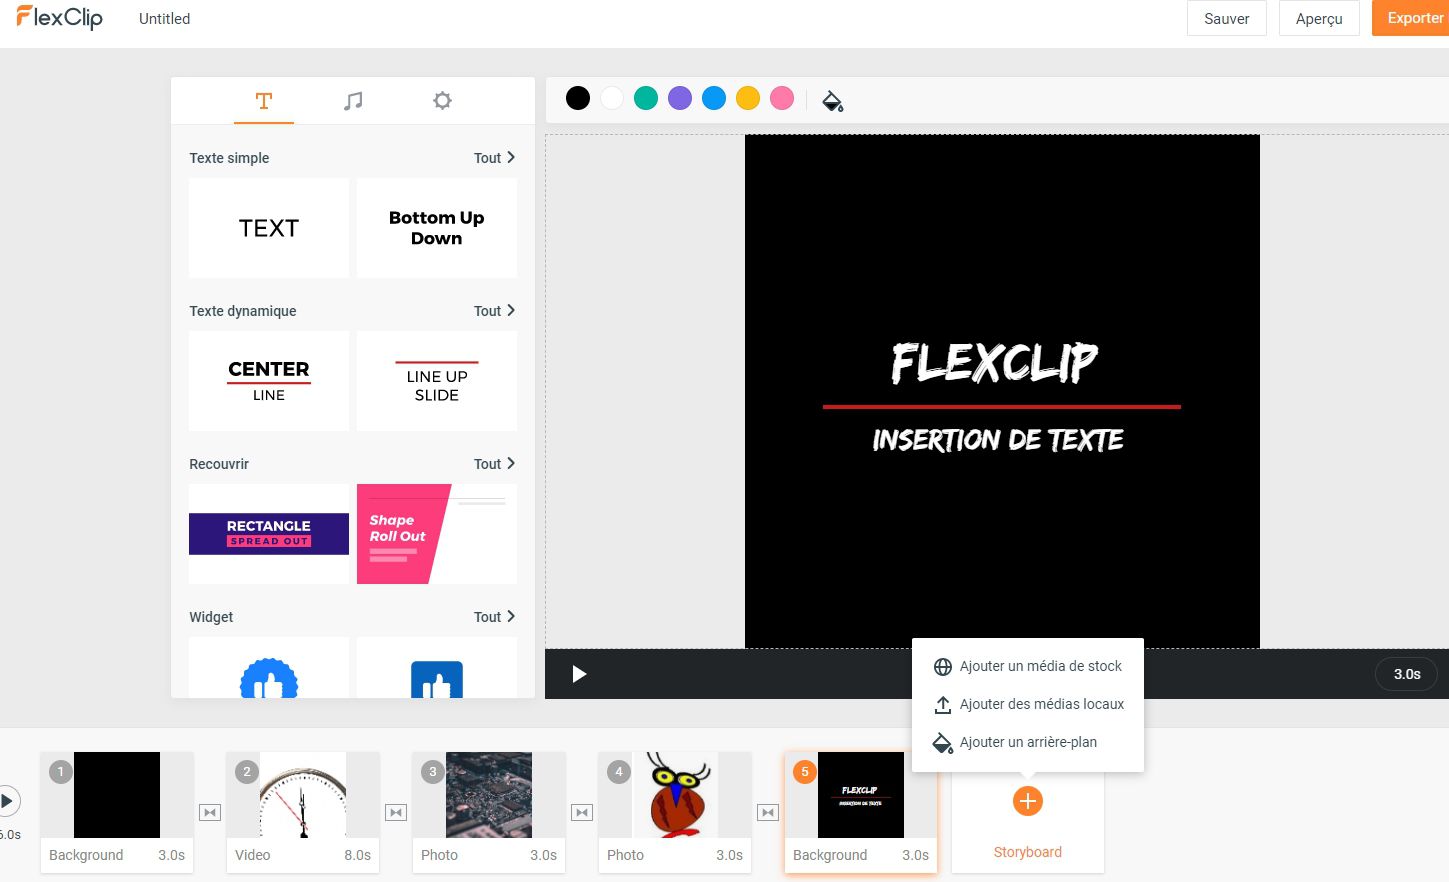Add the Center Line dynamic text

pos(269,381)
